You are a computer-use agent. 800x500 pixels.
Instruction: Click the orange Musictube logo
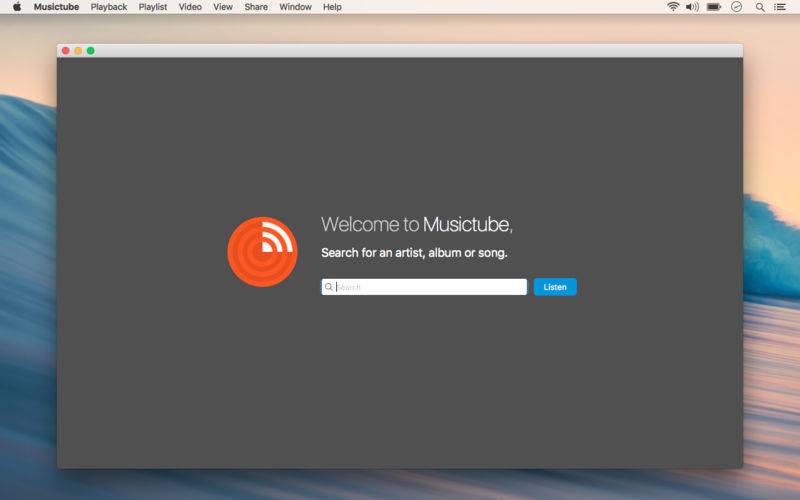coord(262,252)
